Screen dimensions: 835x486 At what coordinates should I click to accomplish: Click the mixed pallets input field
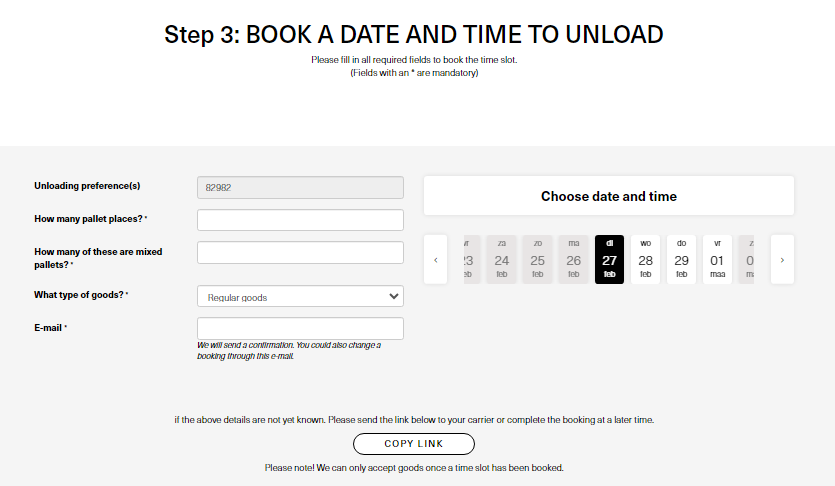coord(300,253)
